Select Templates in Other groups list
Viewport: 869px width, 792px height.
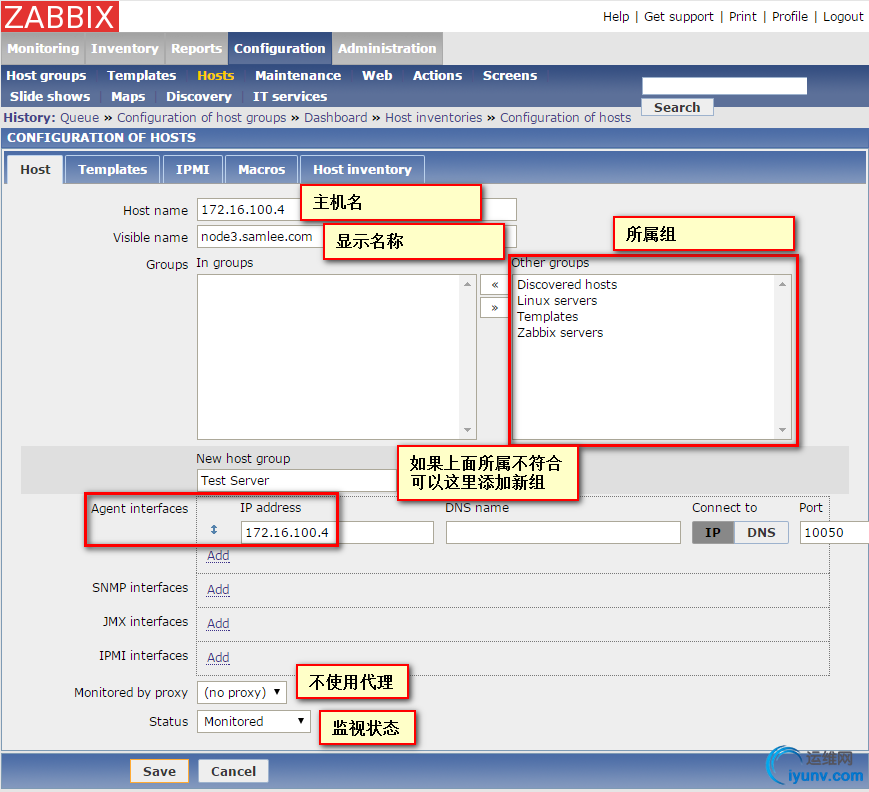[547, 316]
